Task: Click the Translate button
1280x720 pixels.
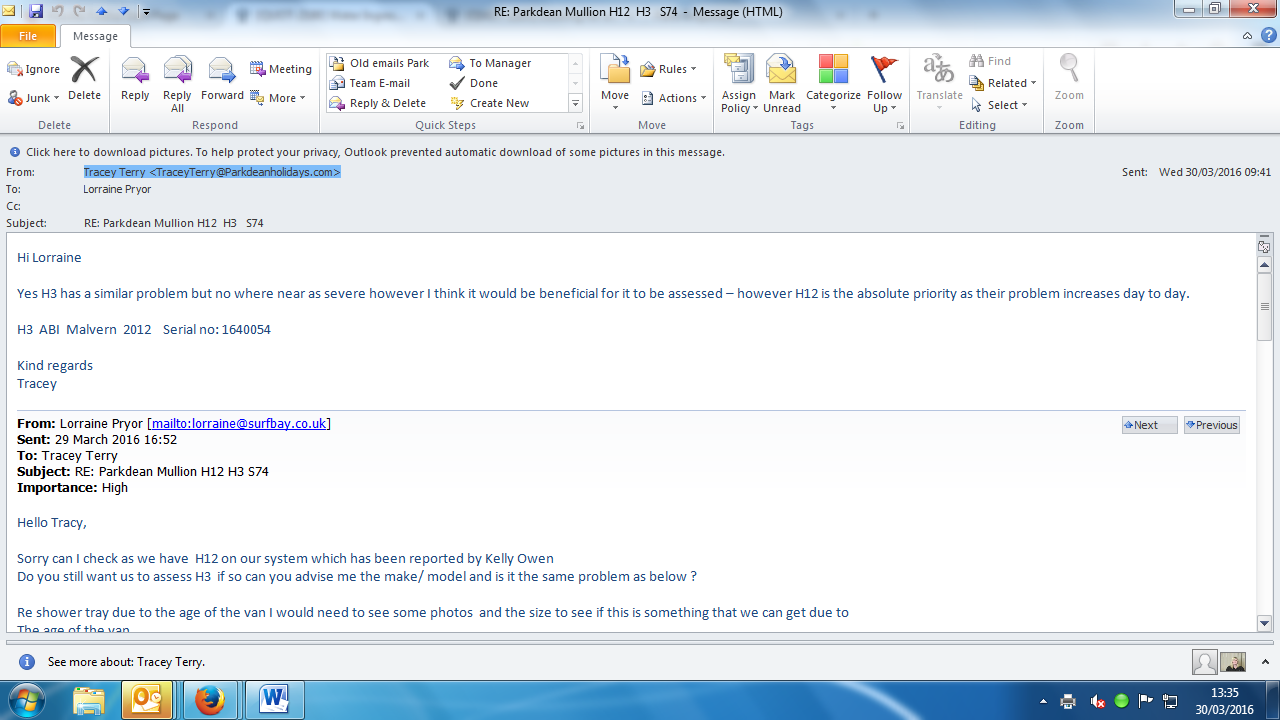Action: [x=939, y=84]
